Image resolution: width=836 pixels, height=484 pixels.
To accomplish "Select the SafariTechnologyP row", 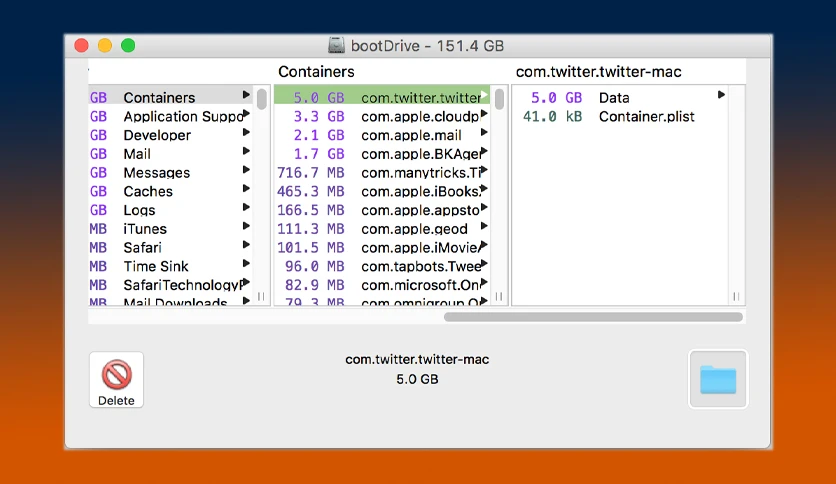I will point(171,285).
